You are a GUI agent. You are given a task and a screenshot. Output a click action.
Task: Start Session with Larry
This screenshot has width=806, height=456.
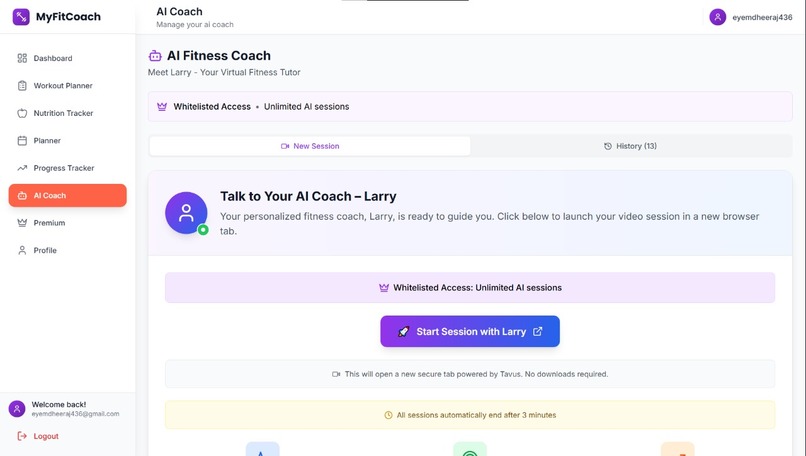tap(470, 332)
